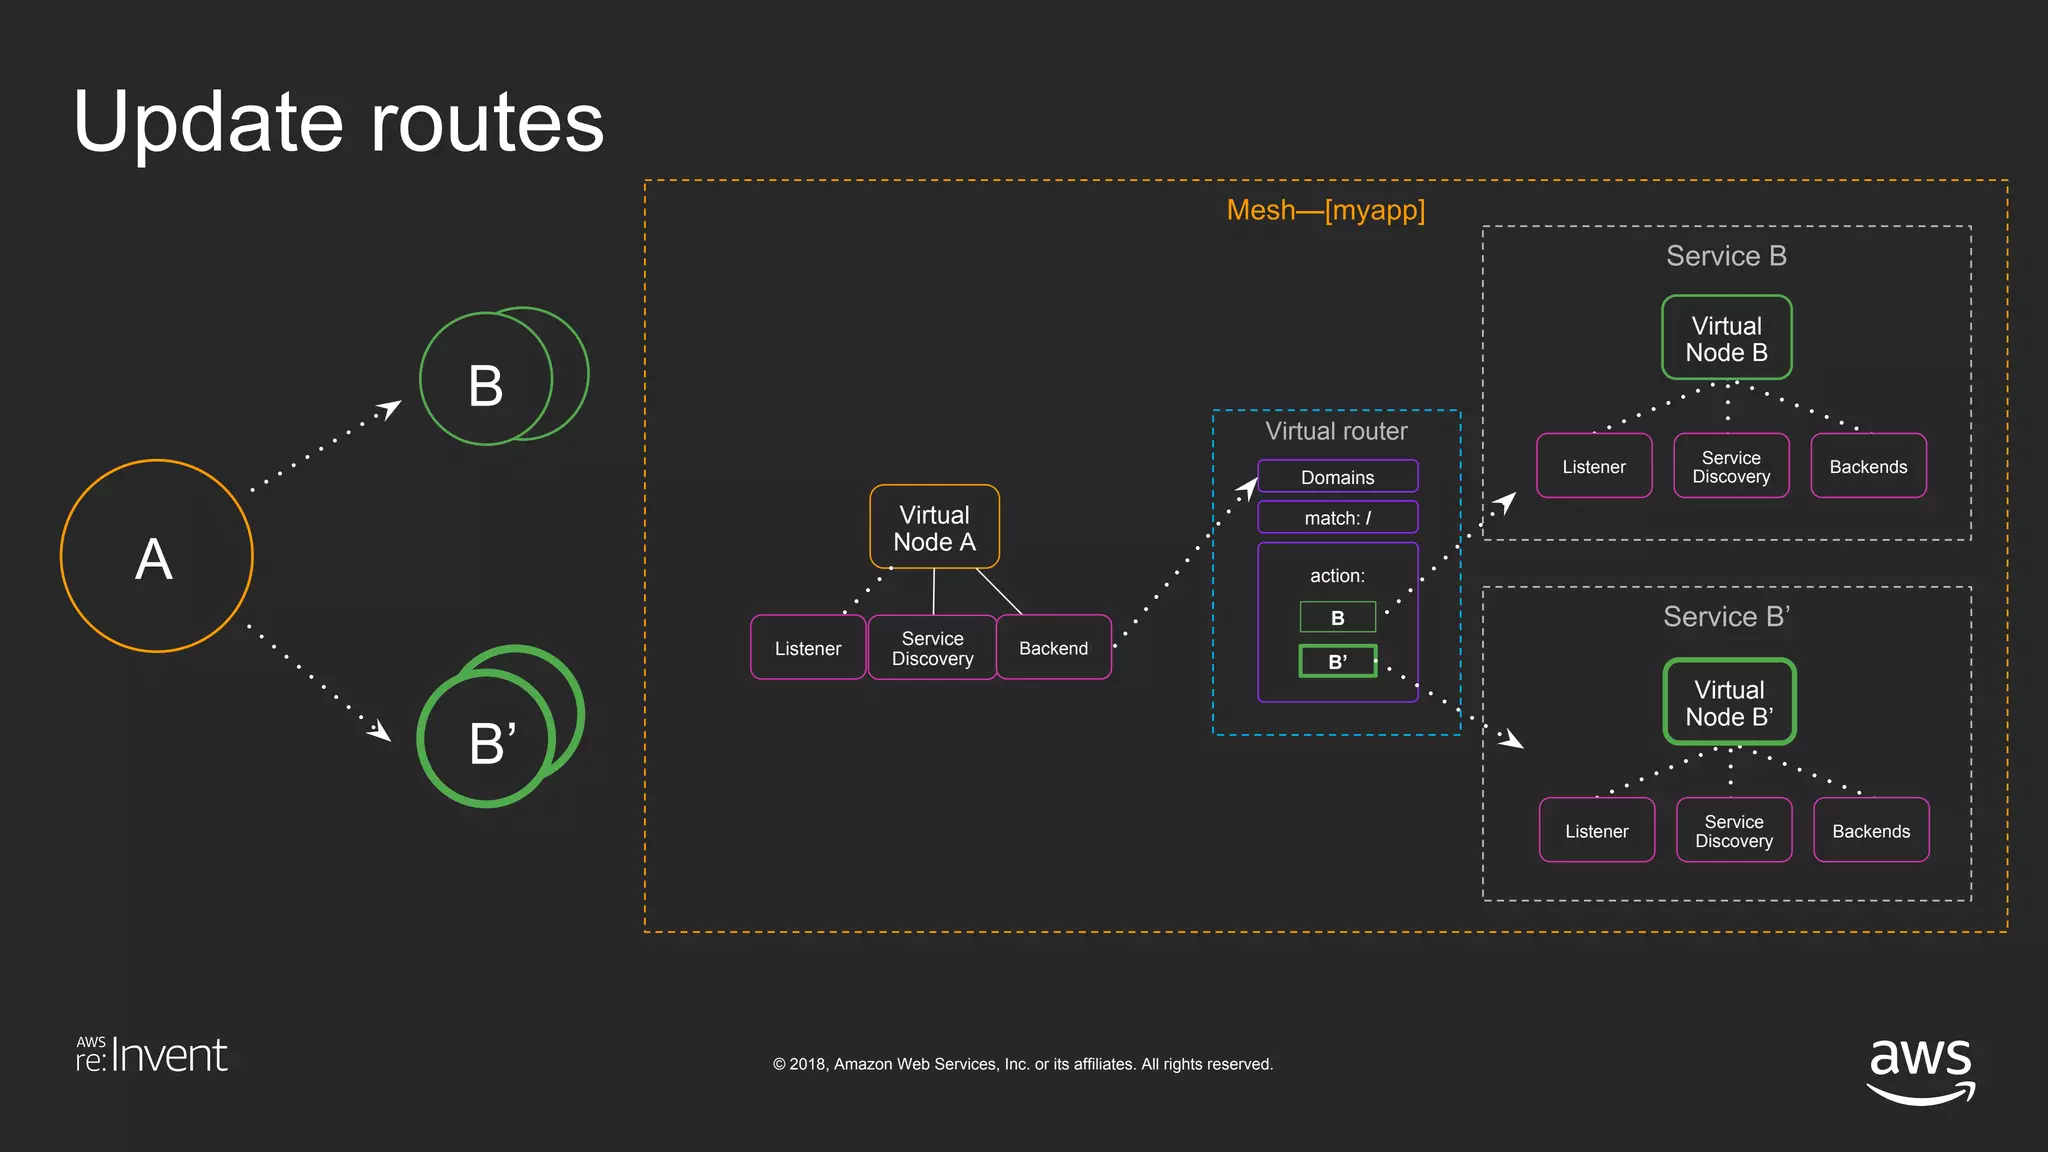The width and height of the screenshot is (2048, 1152).
Task: Click the thick green circle labeled B'
Action: [x=486, y=741]
